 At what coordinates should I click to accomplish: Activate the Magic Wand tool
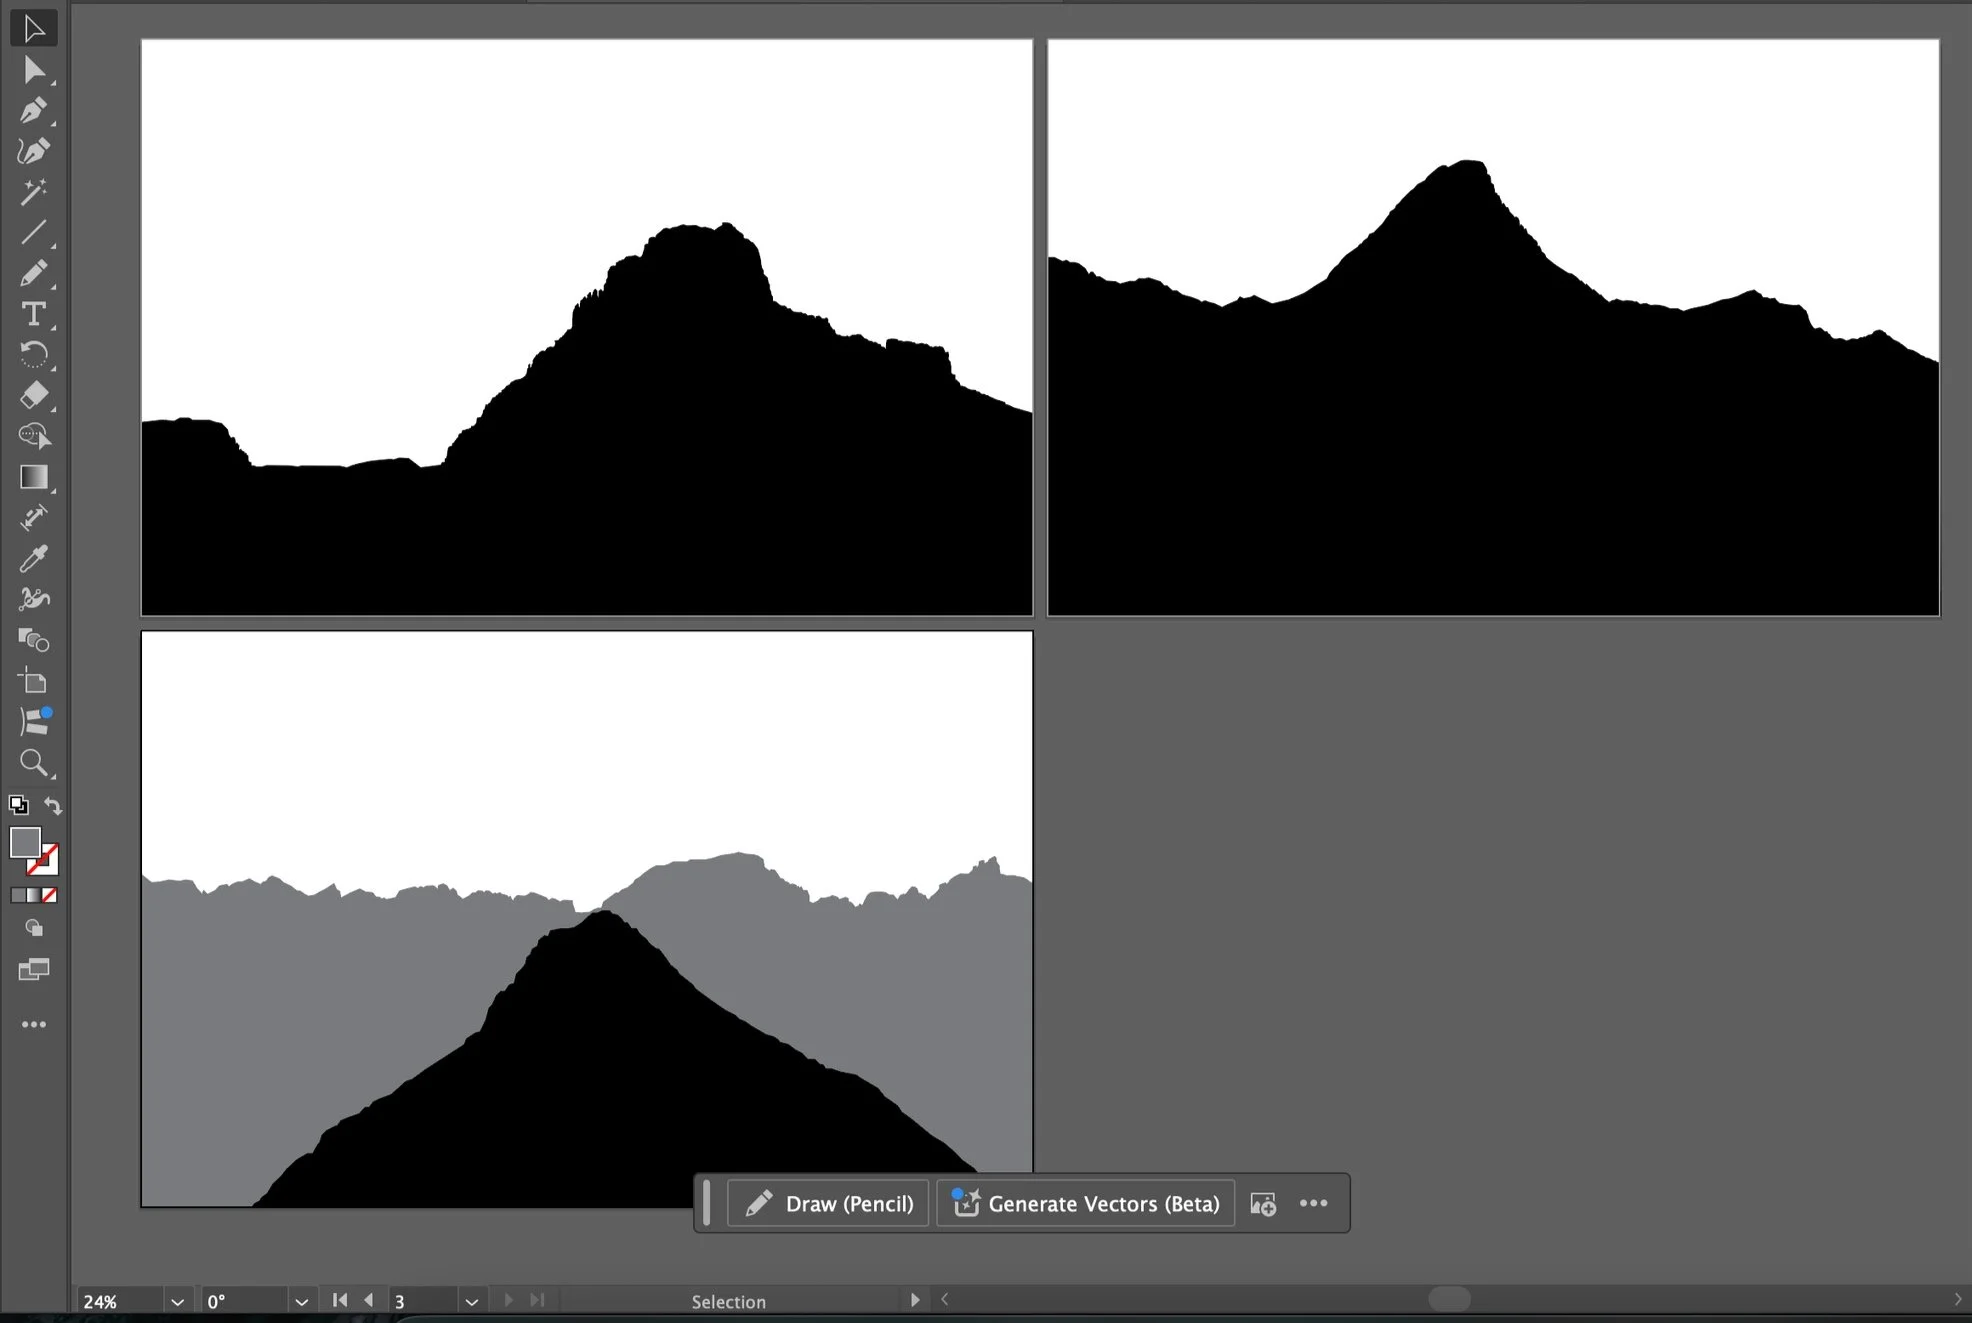[33, 191]
